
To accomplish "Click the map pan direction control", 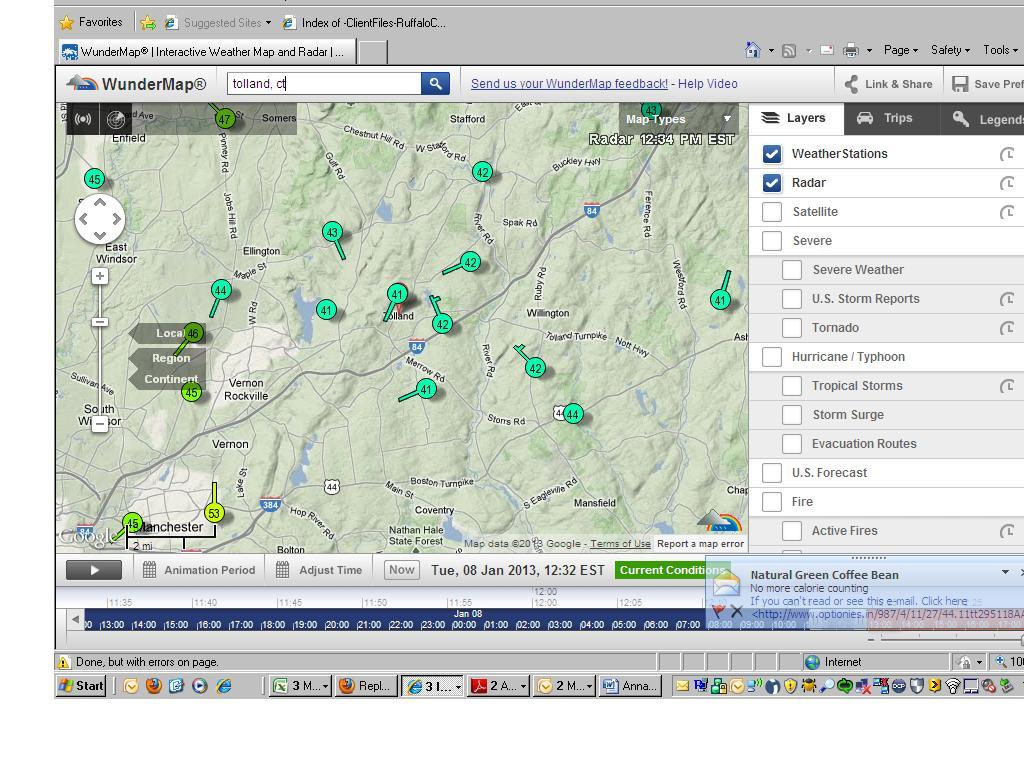I will pyautogui.click(x=99, y=219).
